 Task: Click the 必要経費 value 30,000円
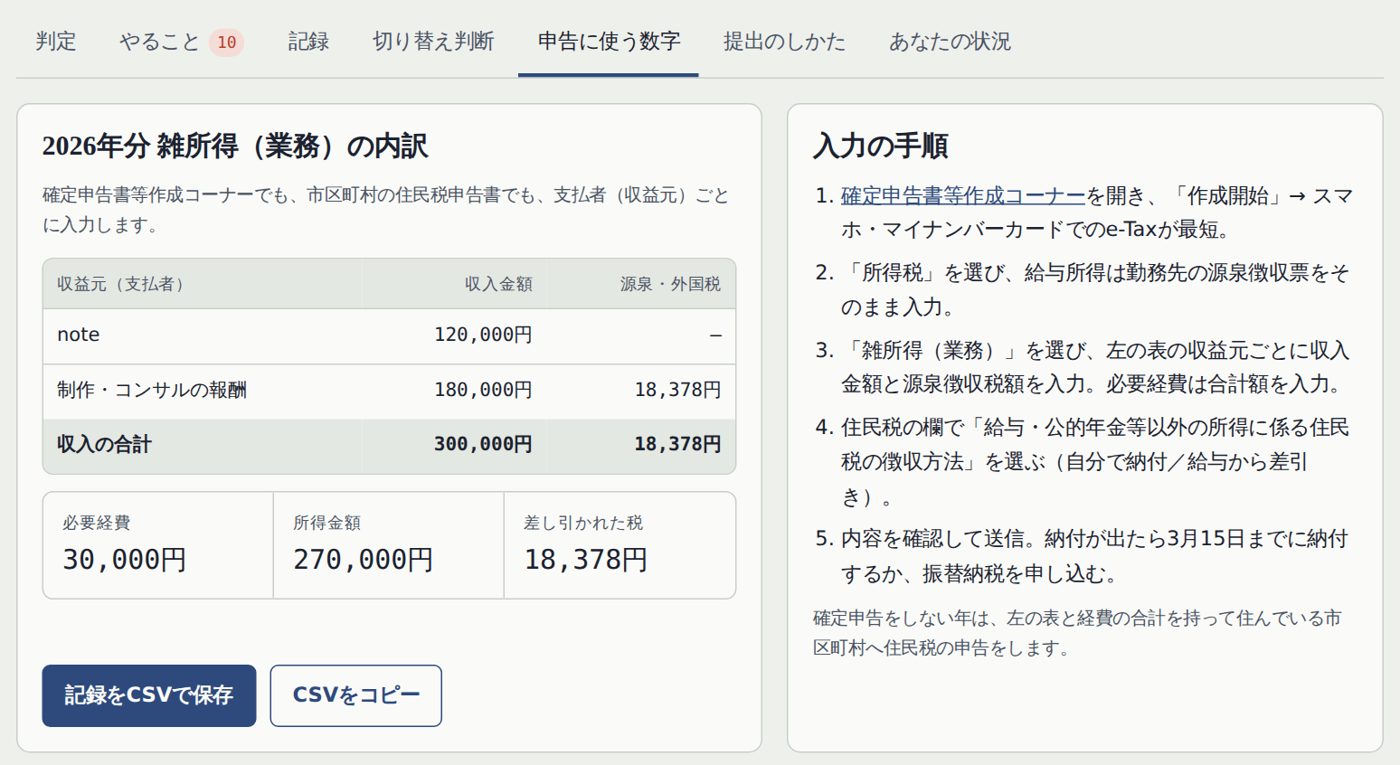124,559
